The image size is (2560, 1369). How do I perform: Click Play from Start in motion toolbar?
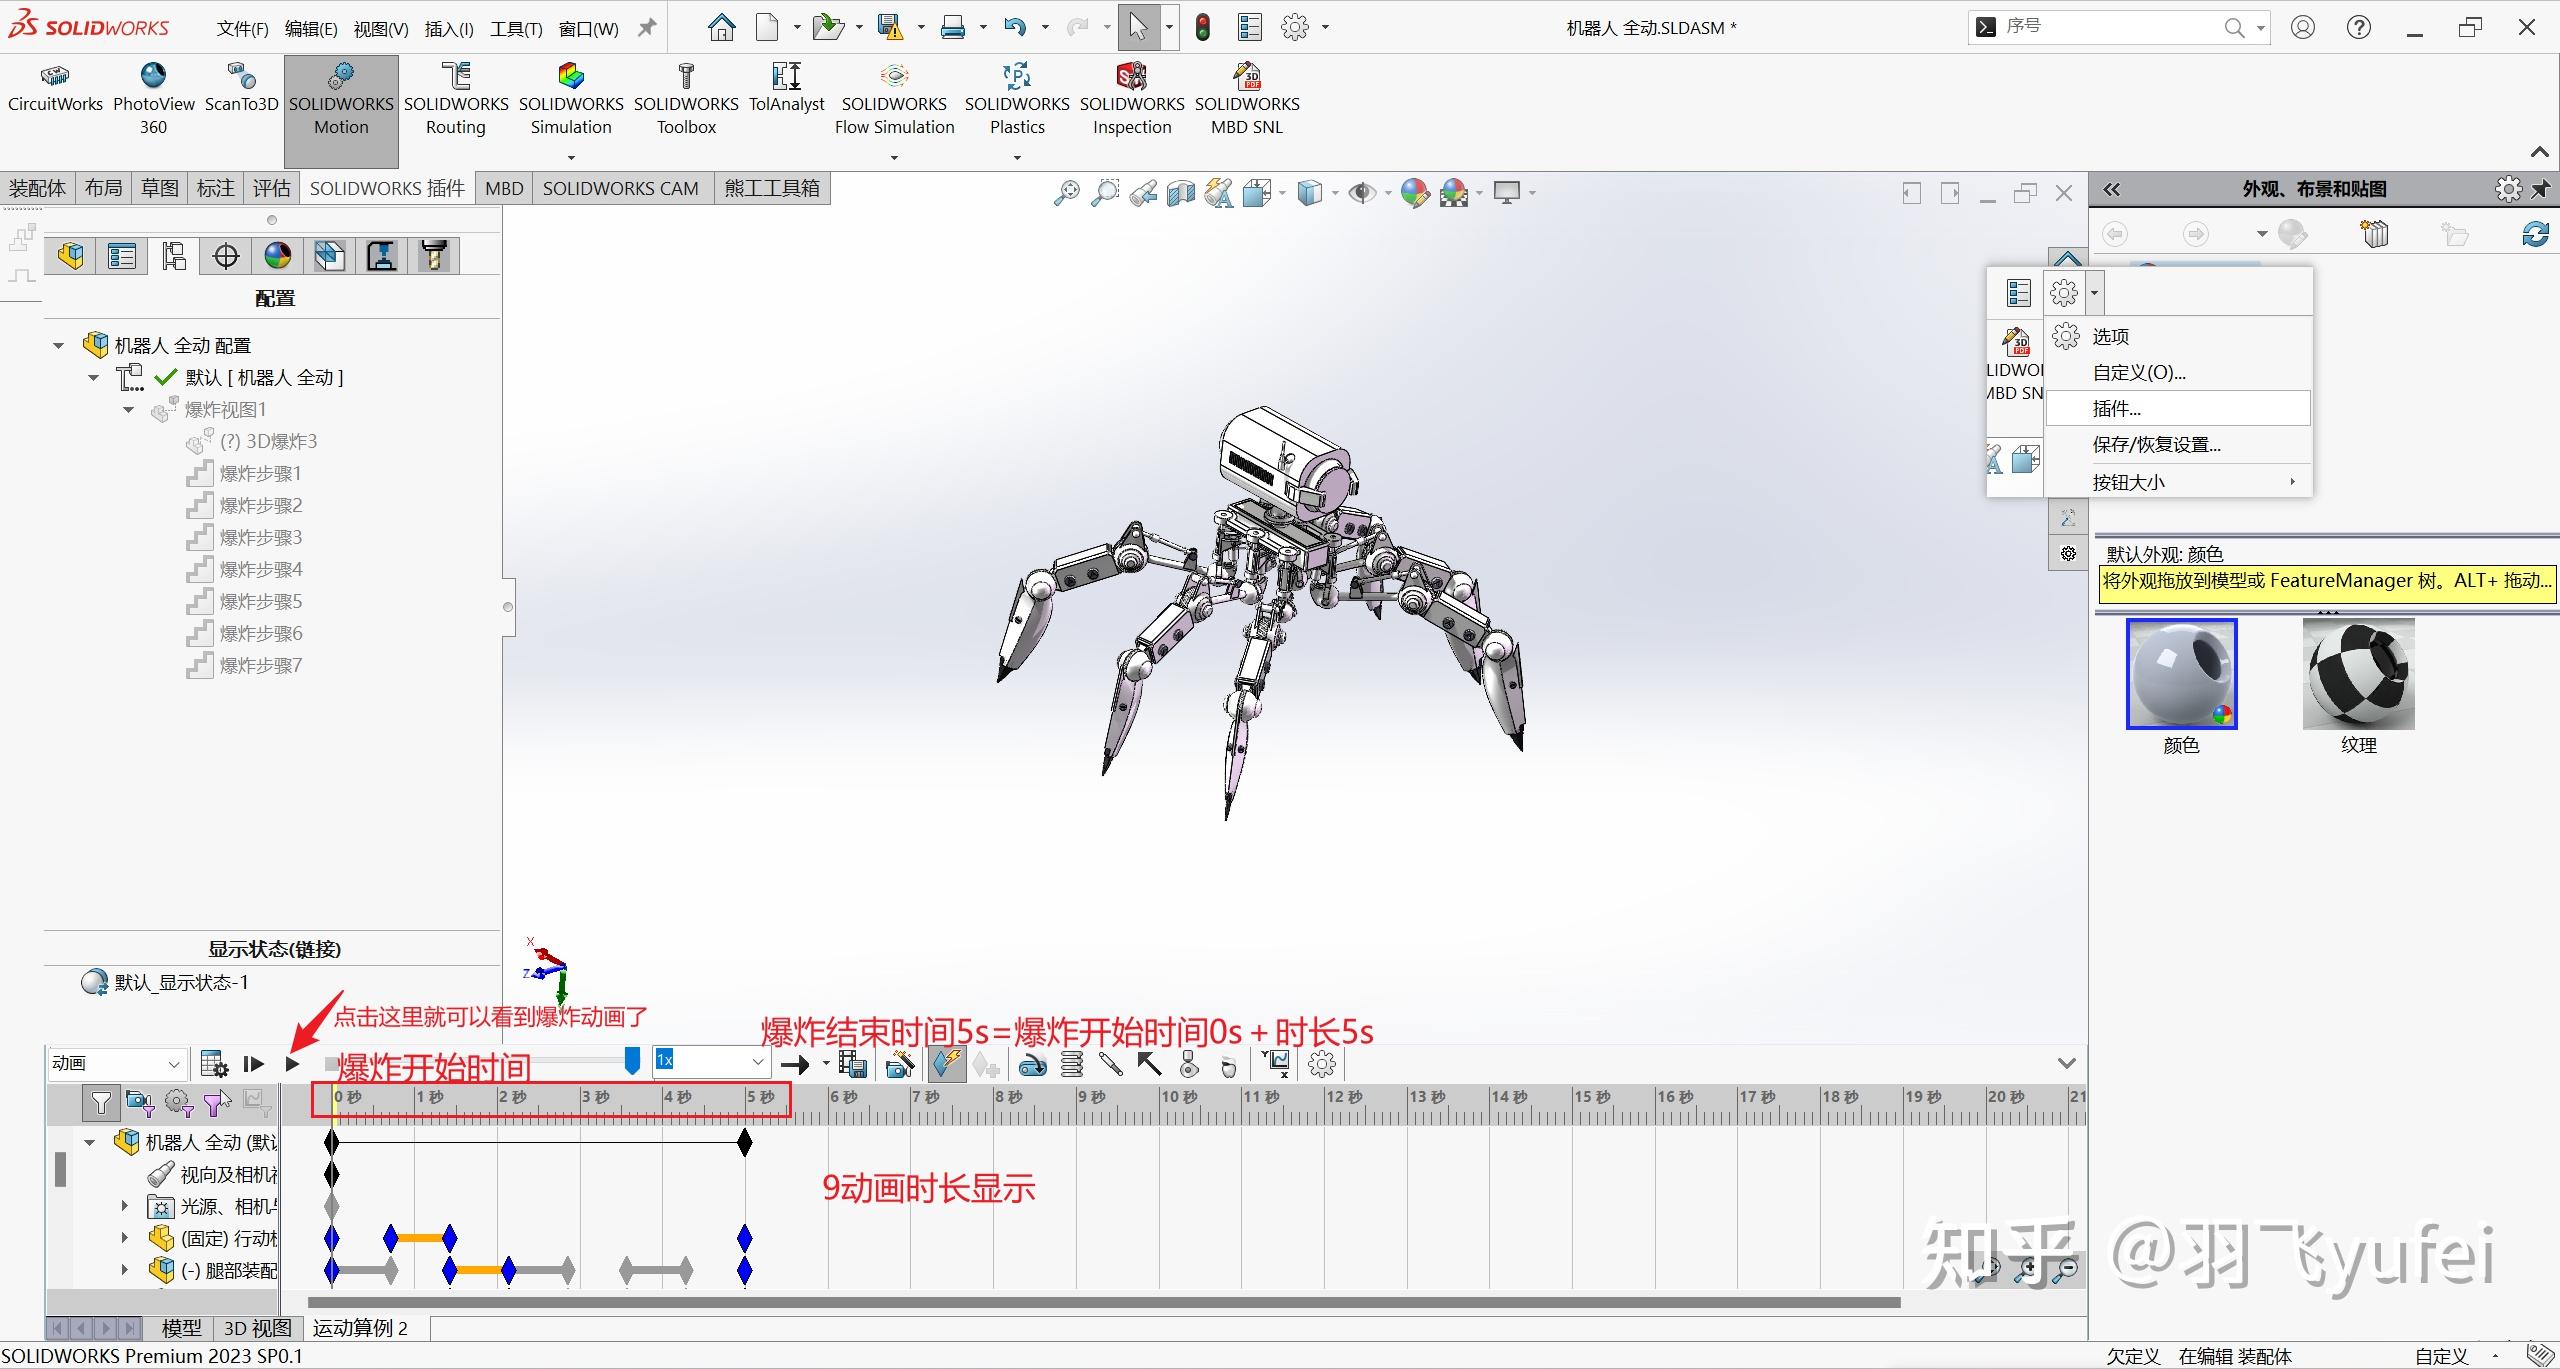tap(254, 1064)
